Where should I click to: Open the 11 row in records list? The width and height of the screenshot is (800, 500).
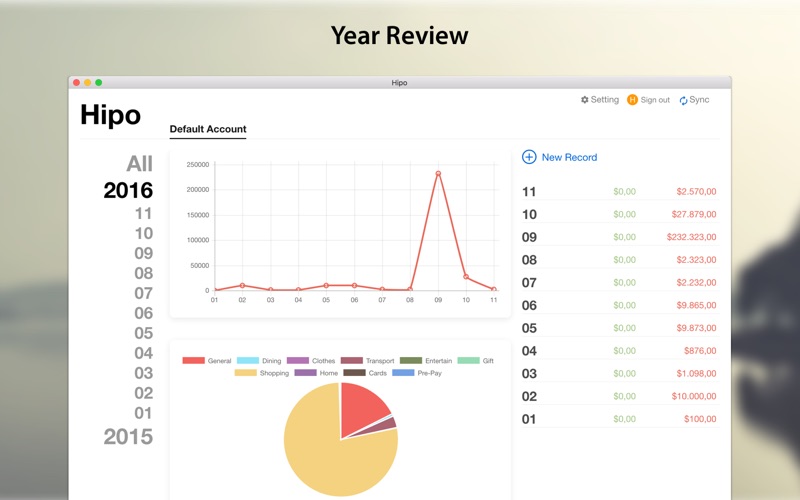620,192
